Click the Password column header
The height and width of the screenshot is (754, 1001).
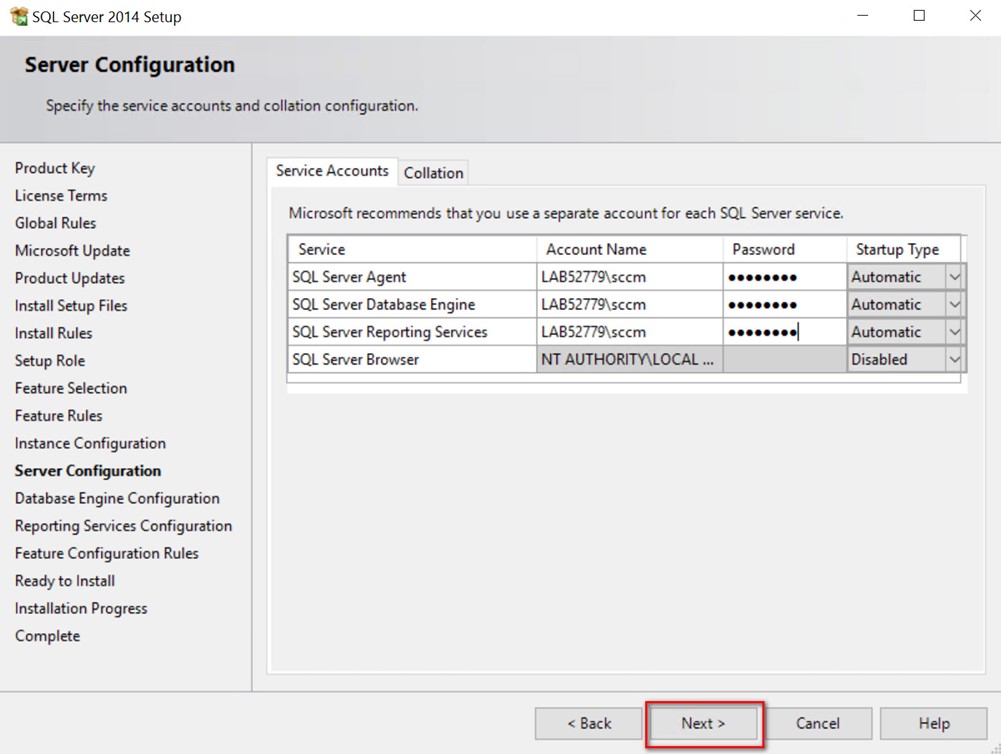[x=785, y=249]
